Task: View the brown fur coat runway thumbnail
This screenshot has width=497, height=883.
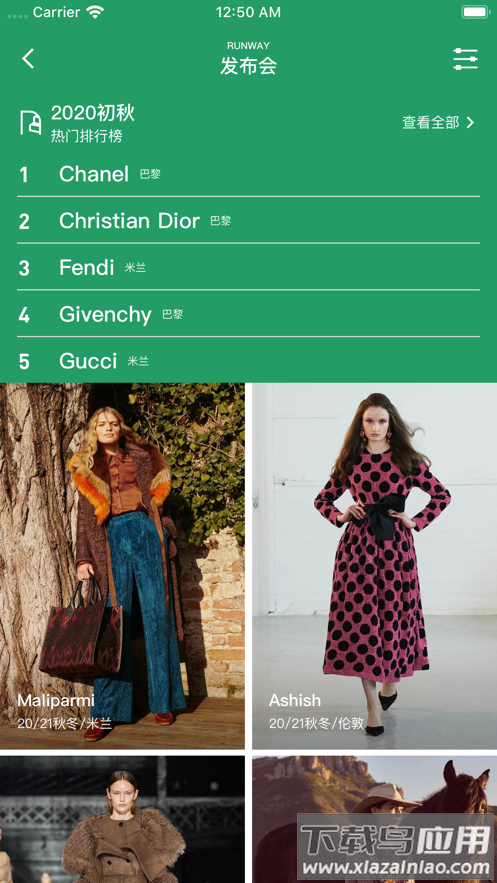Action: pos(122,819)
